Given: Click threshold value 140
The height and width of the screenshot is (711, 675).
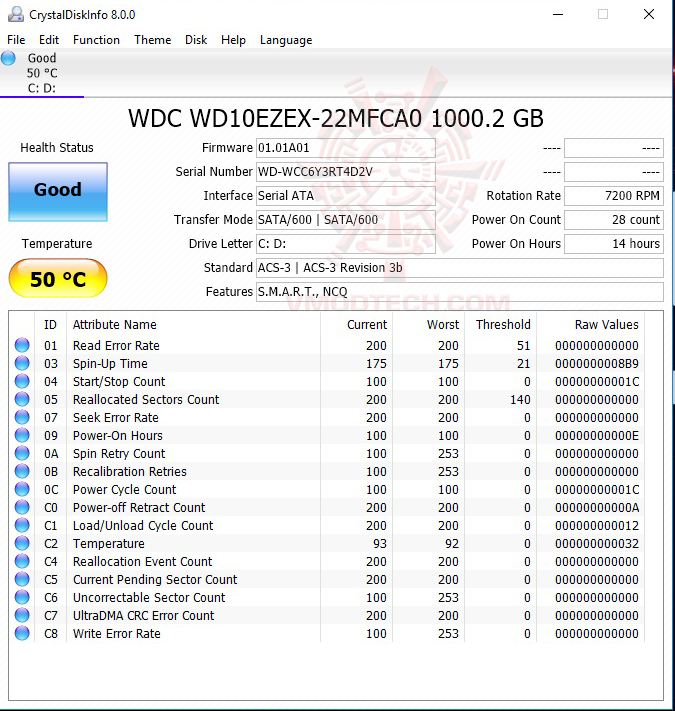Looking at the screenshot, I should coord(520,399).
